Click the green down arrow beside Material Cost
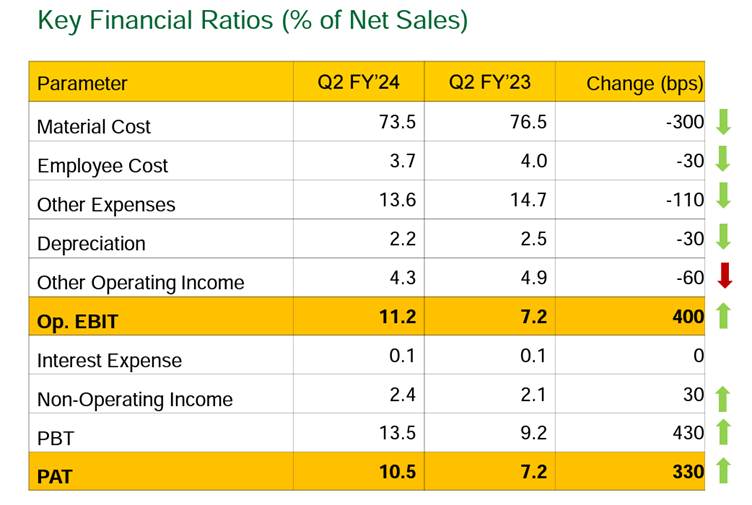752x505 pixels. click(724, 124)
